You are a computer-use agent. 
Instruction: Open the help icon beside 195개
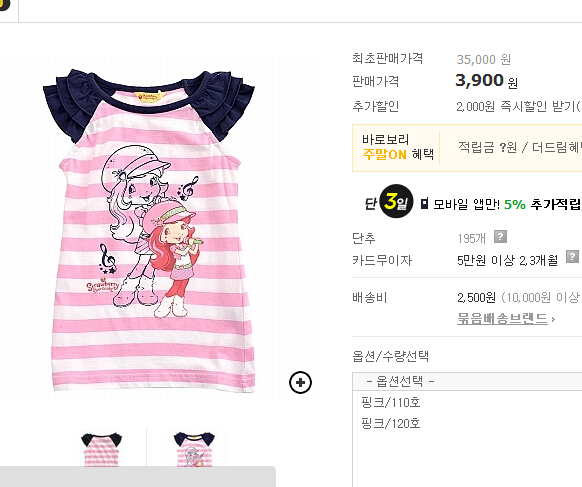click(500, 236)
